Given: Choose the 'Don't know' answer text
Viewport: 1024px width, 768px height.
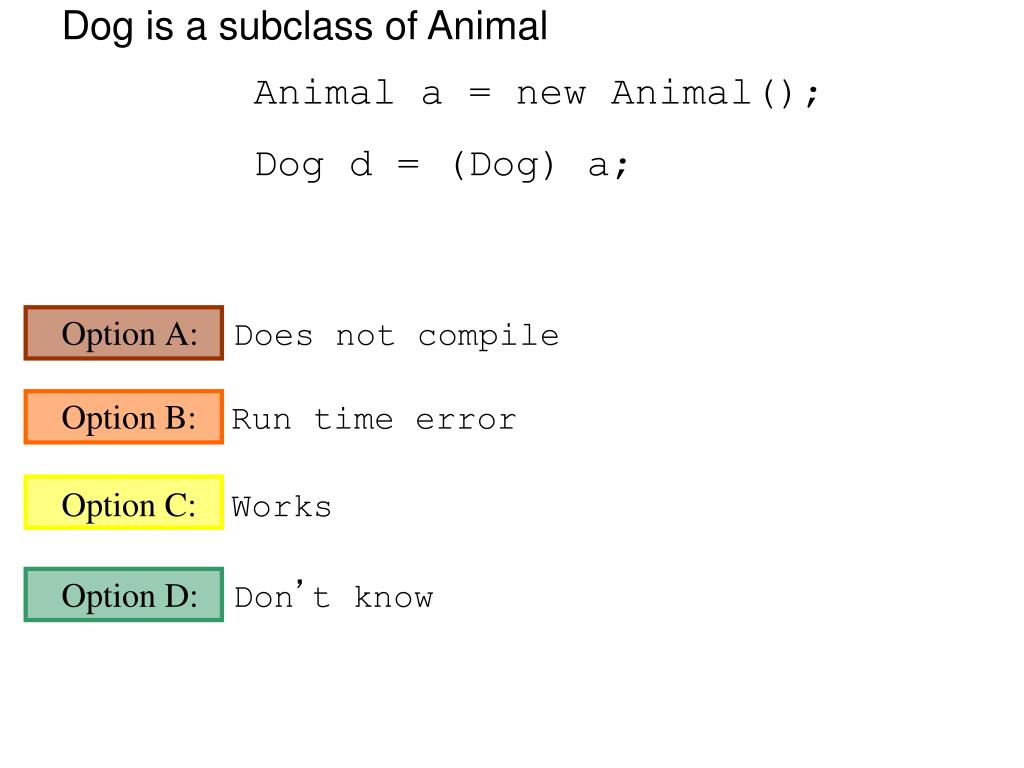Looking at the screenshot, I should click(x=333, y=598).
